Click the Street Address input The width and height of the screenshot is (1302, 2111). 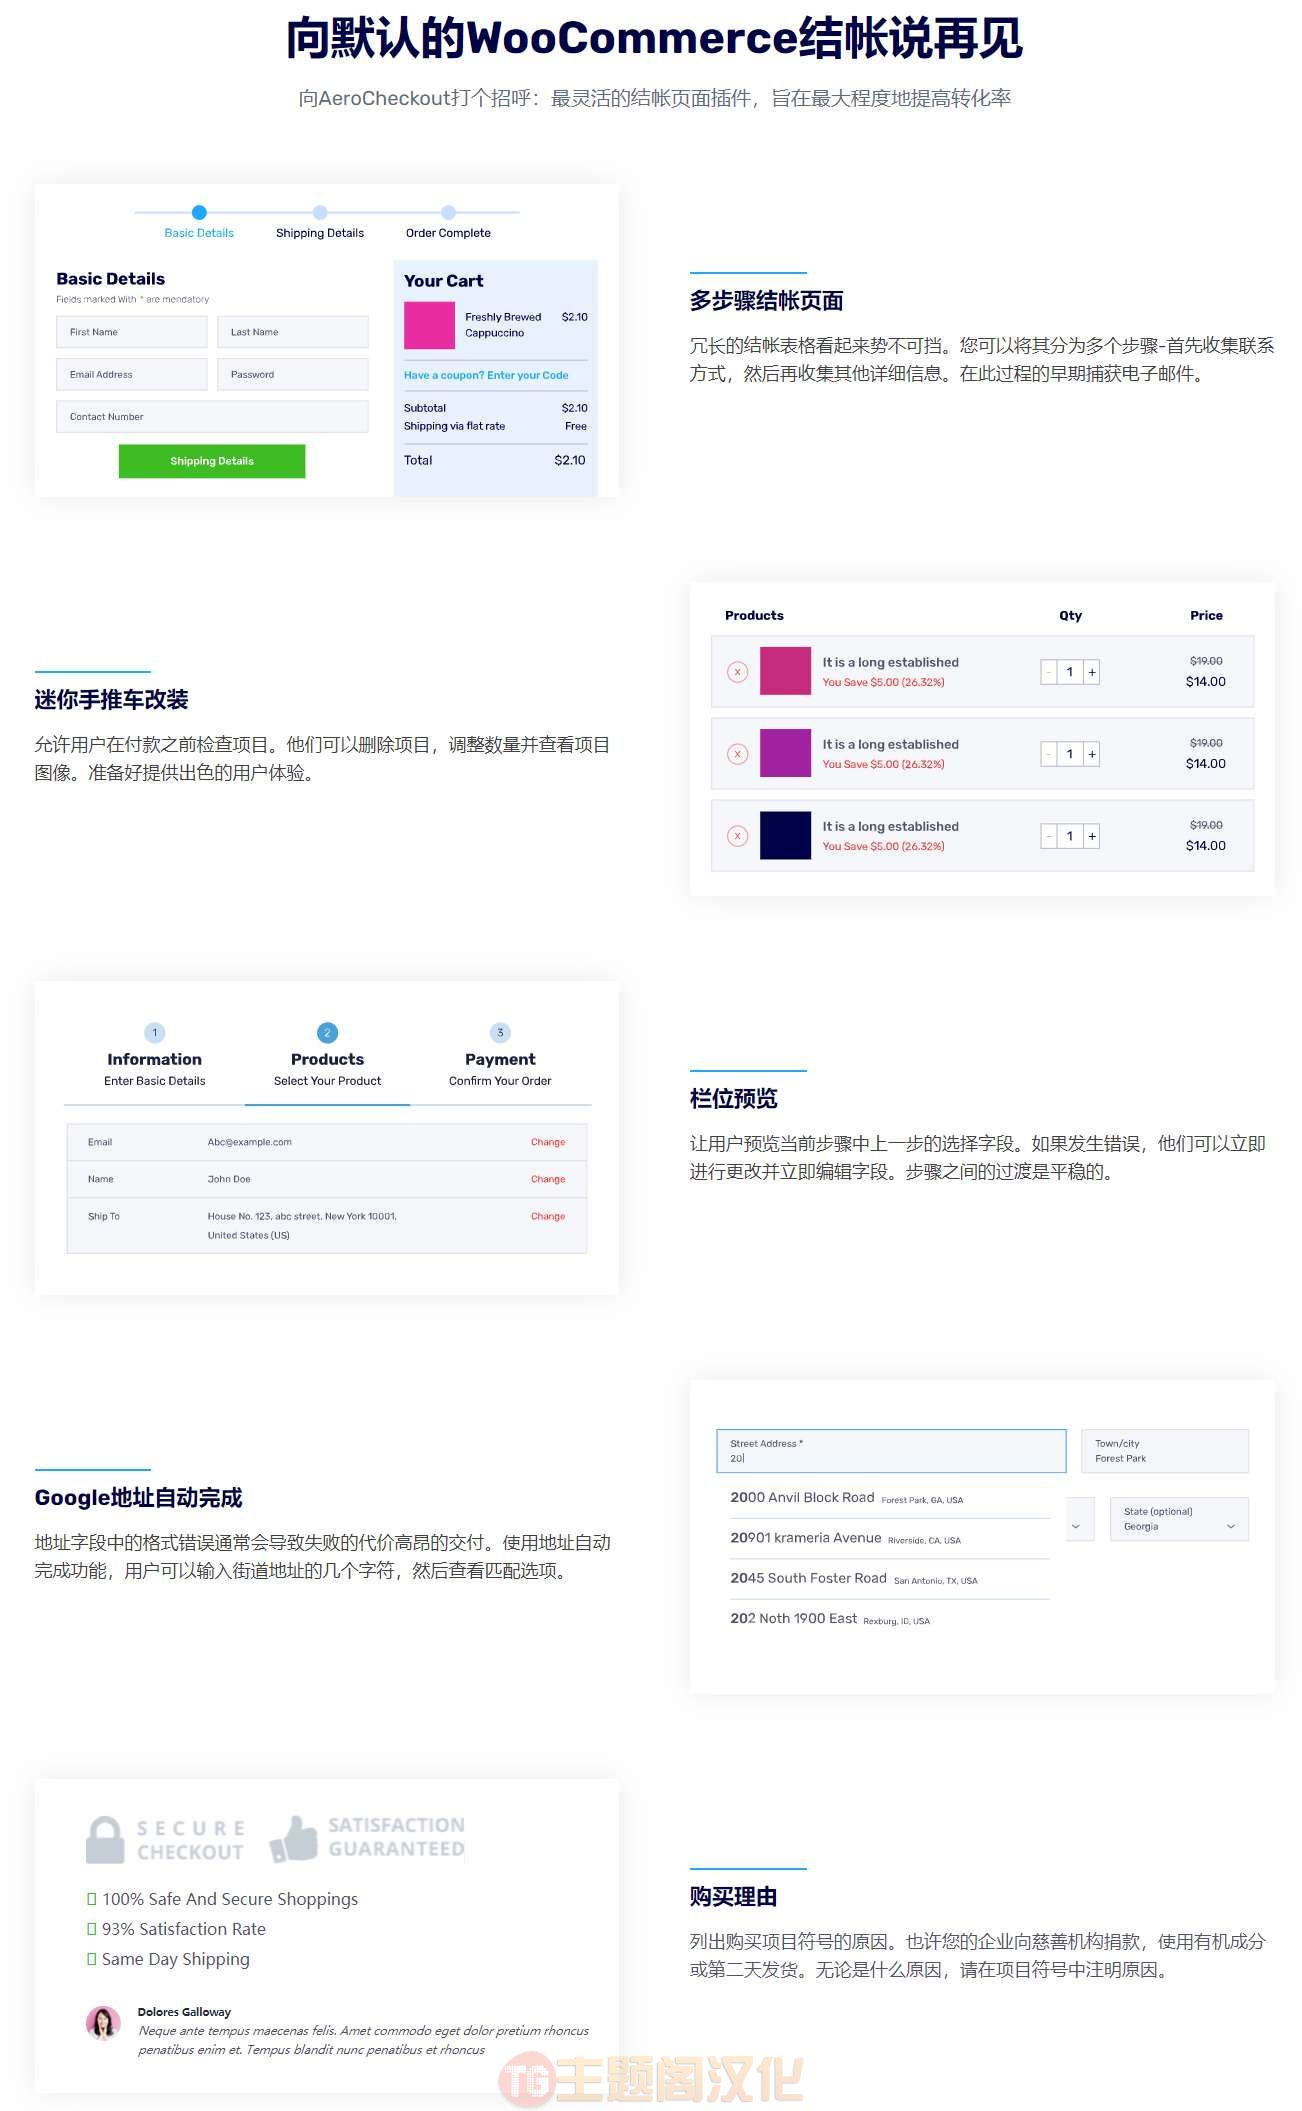click(x=891, y=1451)
